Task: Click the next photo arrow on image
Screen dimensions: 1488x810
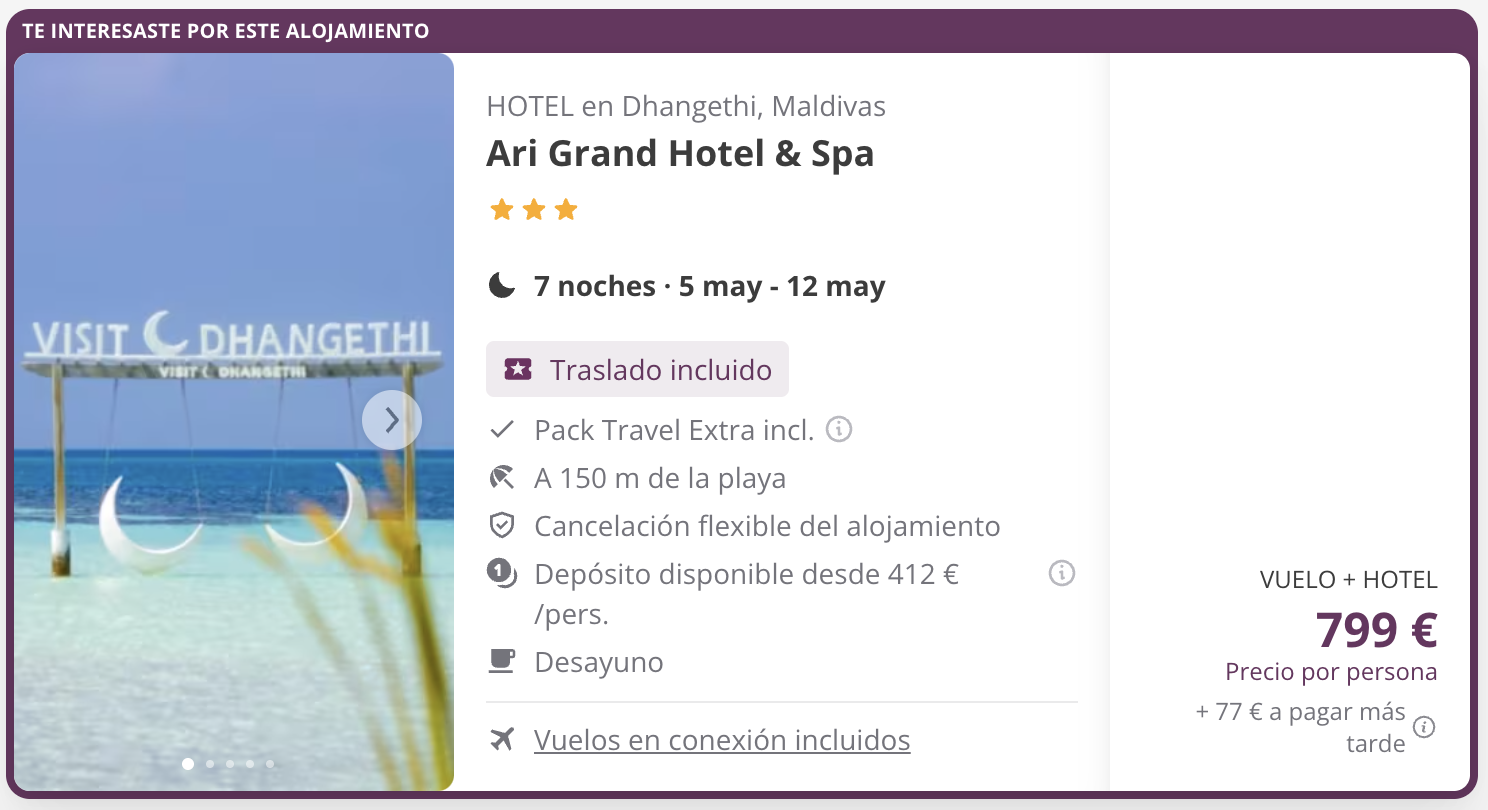Action: point(391,420)
